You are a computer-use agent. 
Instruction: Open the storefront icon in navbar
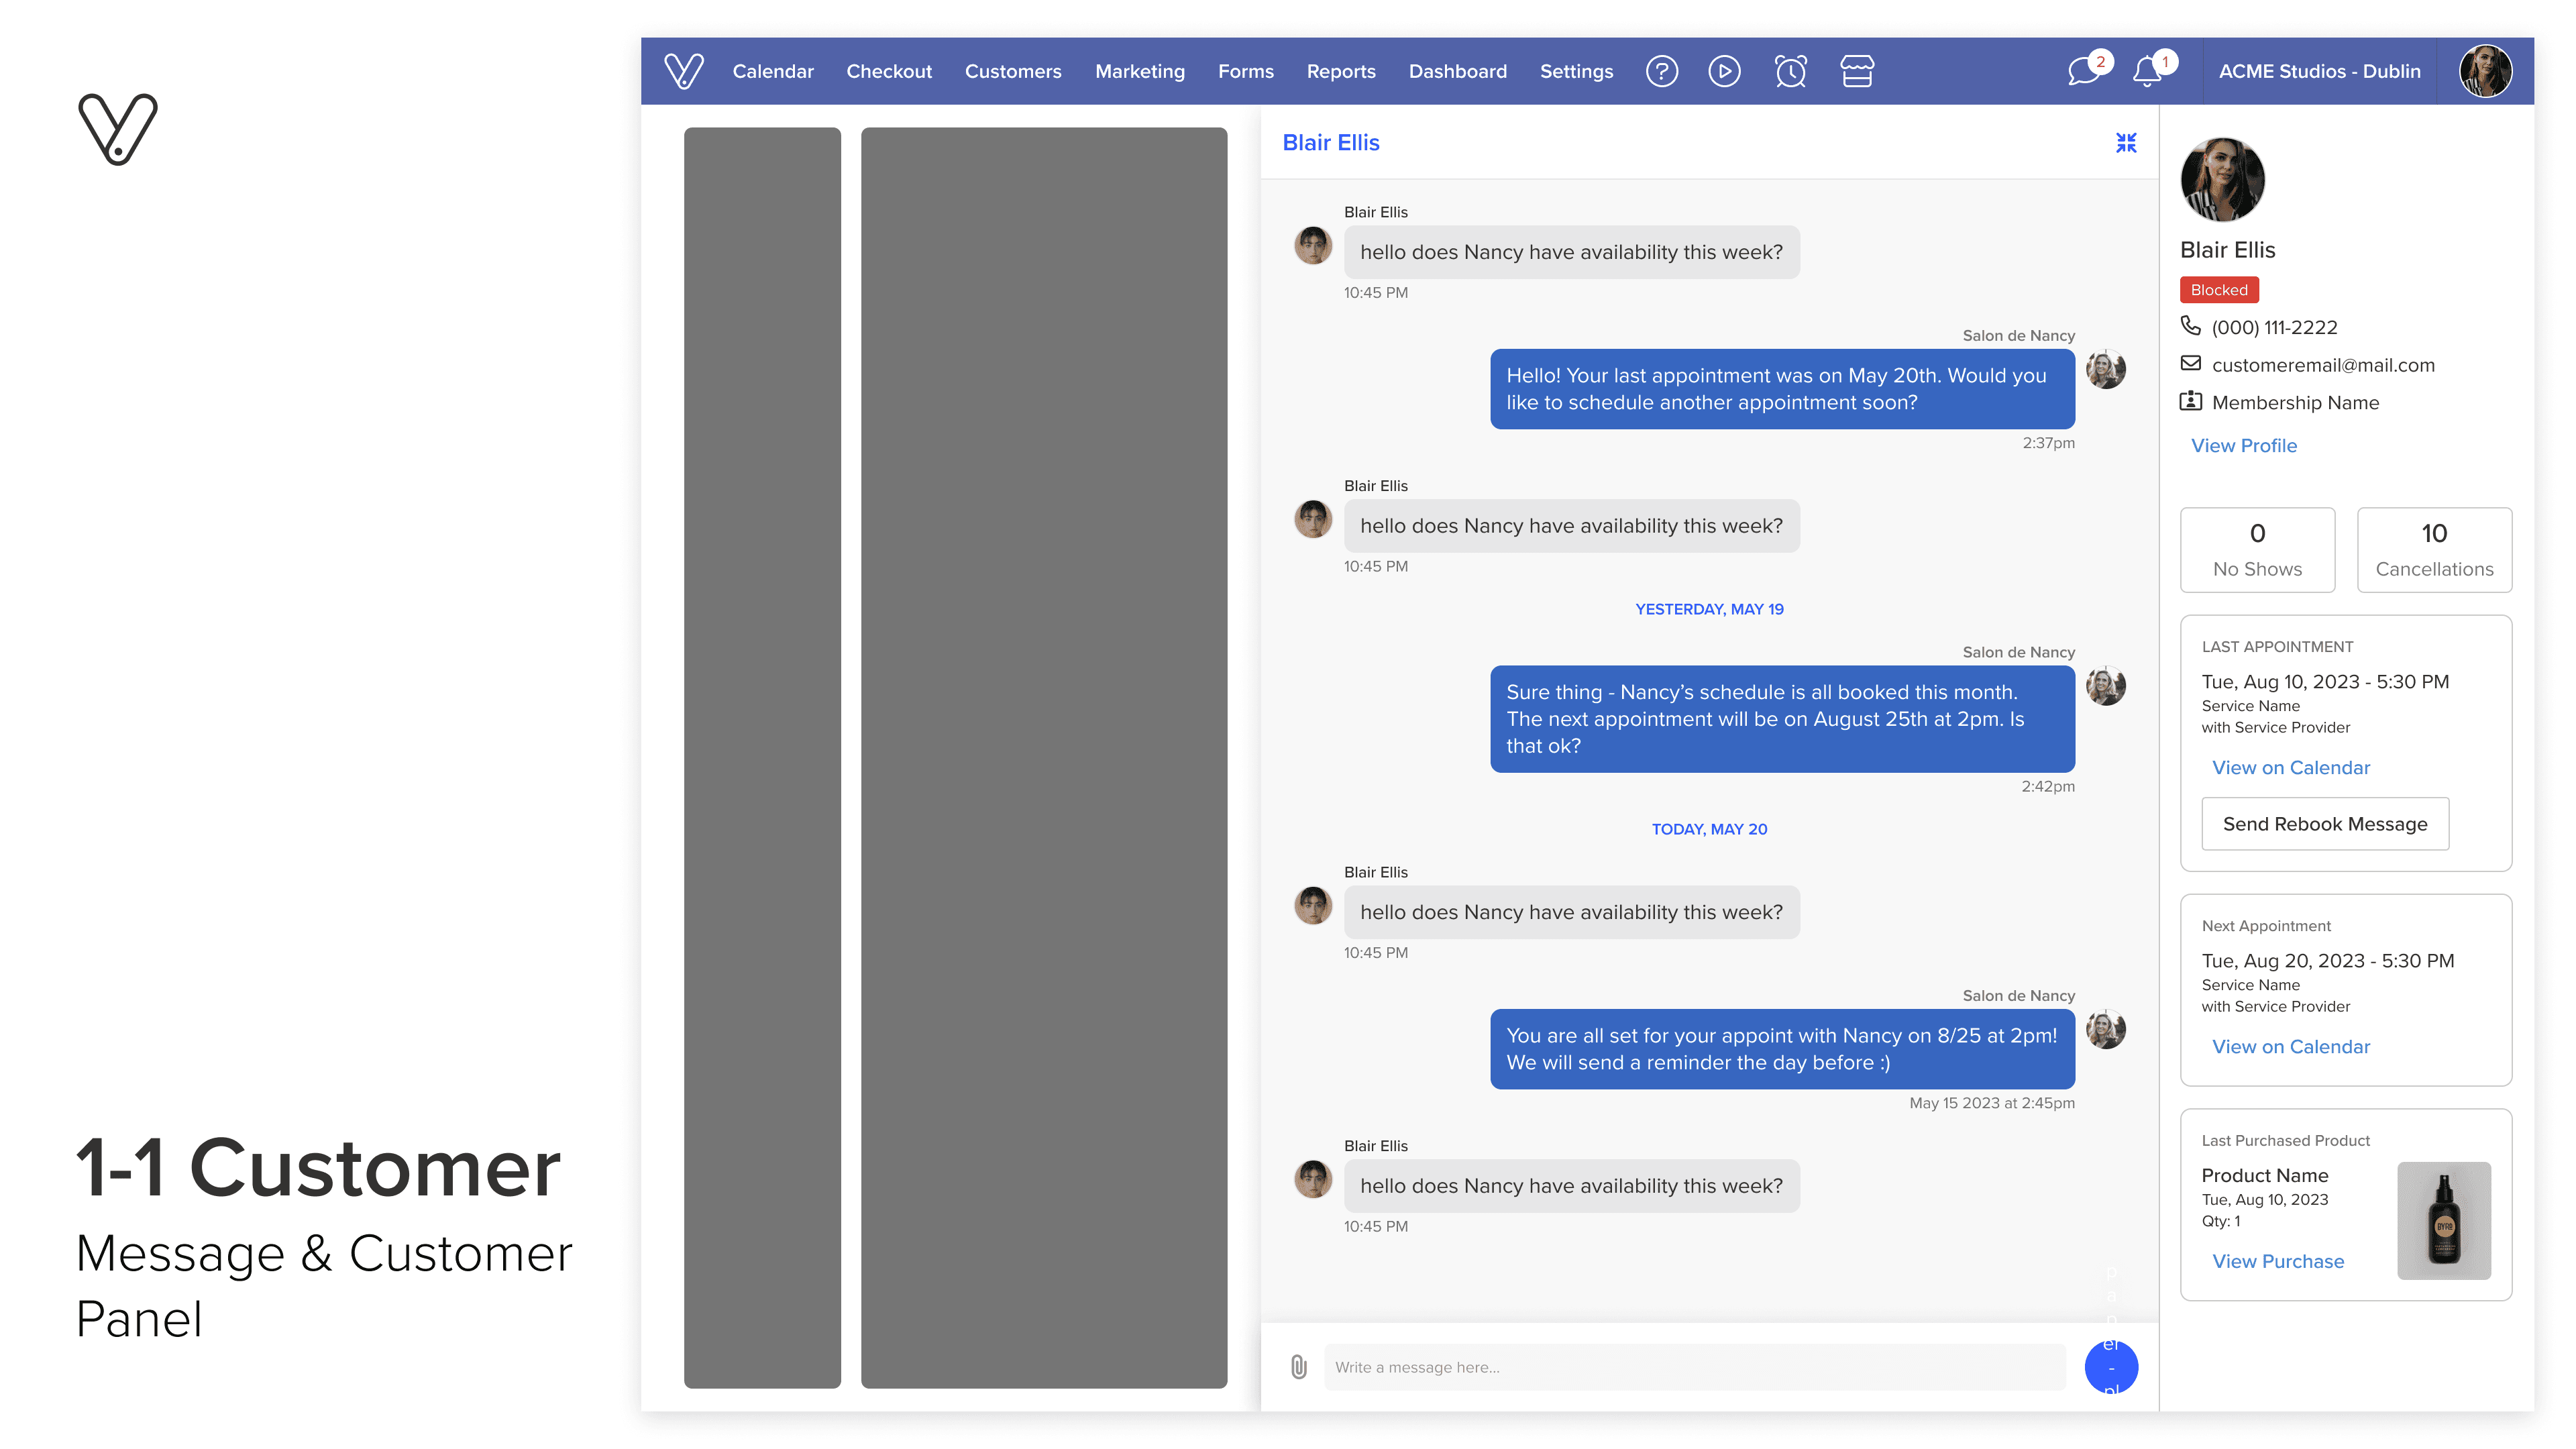pos(1857,71)
